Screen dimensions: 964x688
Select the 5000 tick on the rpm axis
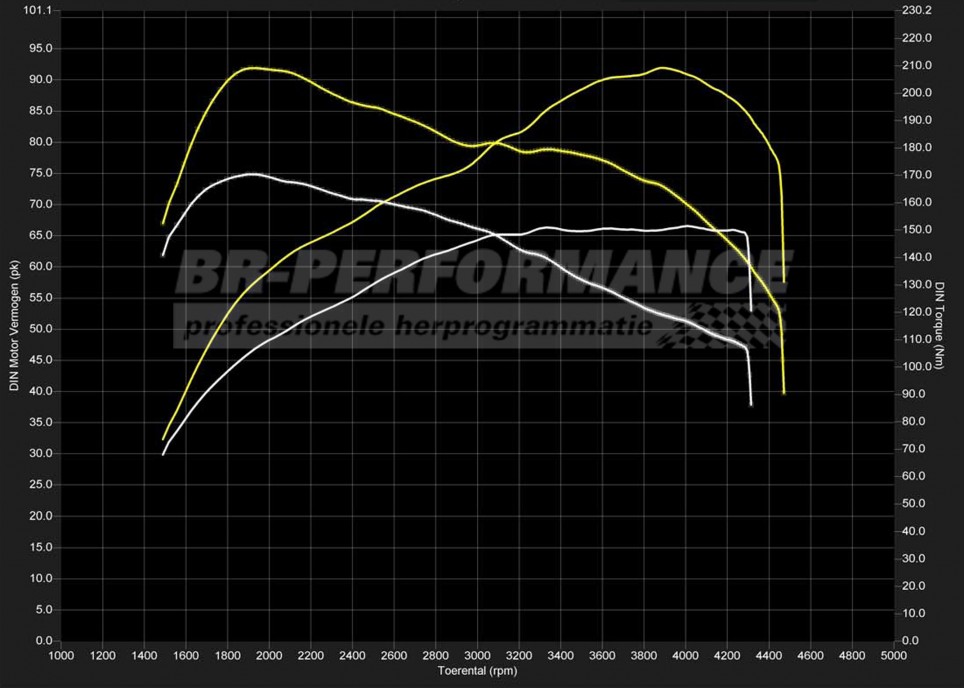pos(893,656)
